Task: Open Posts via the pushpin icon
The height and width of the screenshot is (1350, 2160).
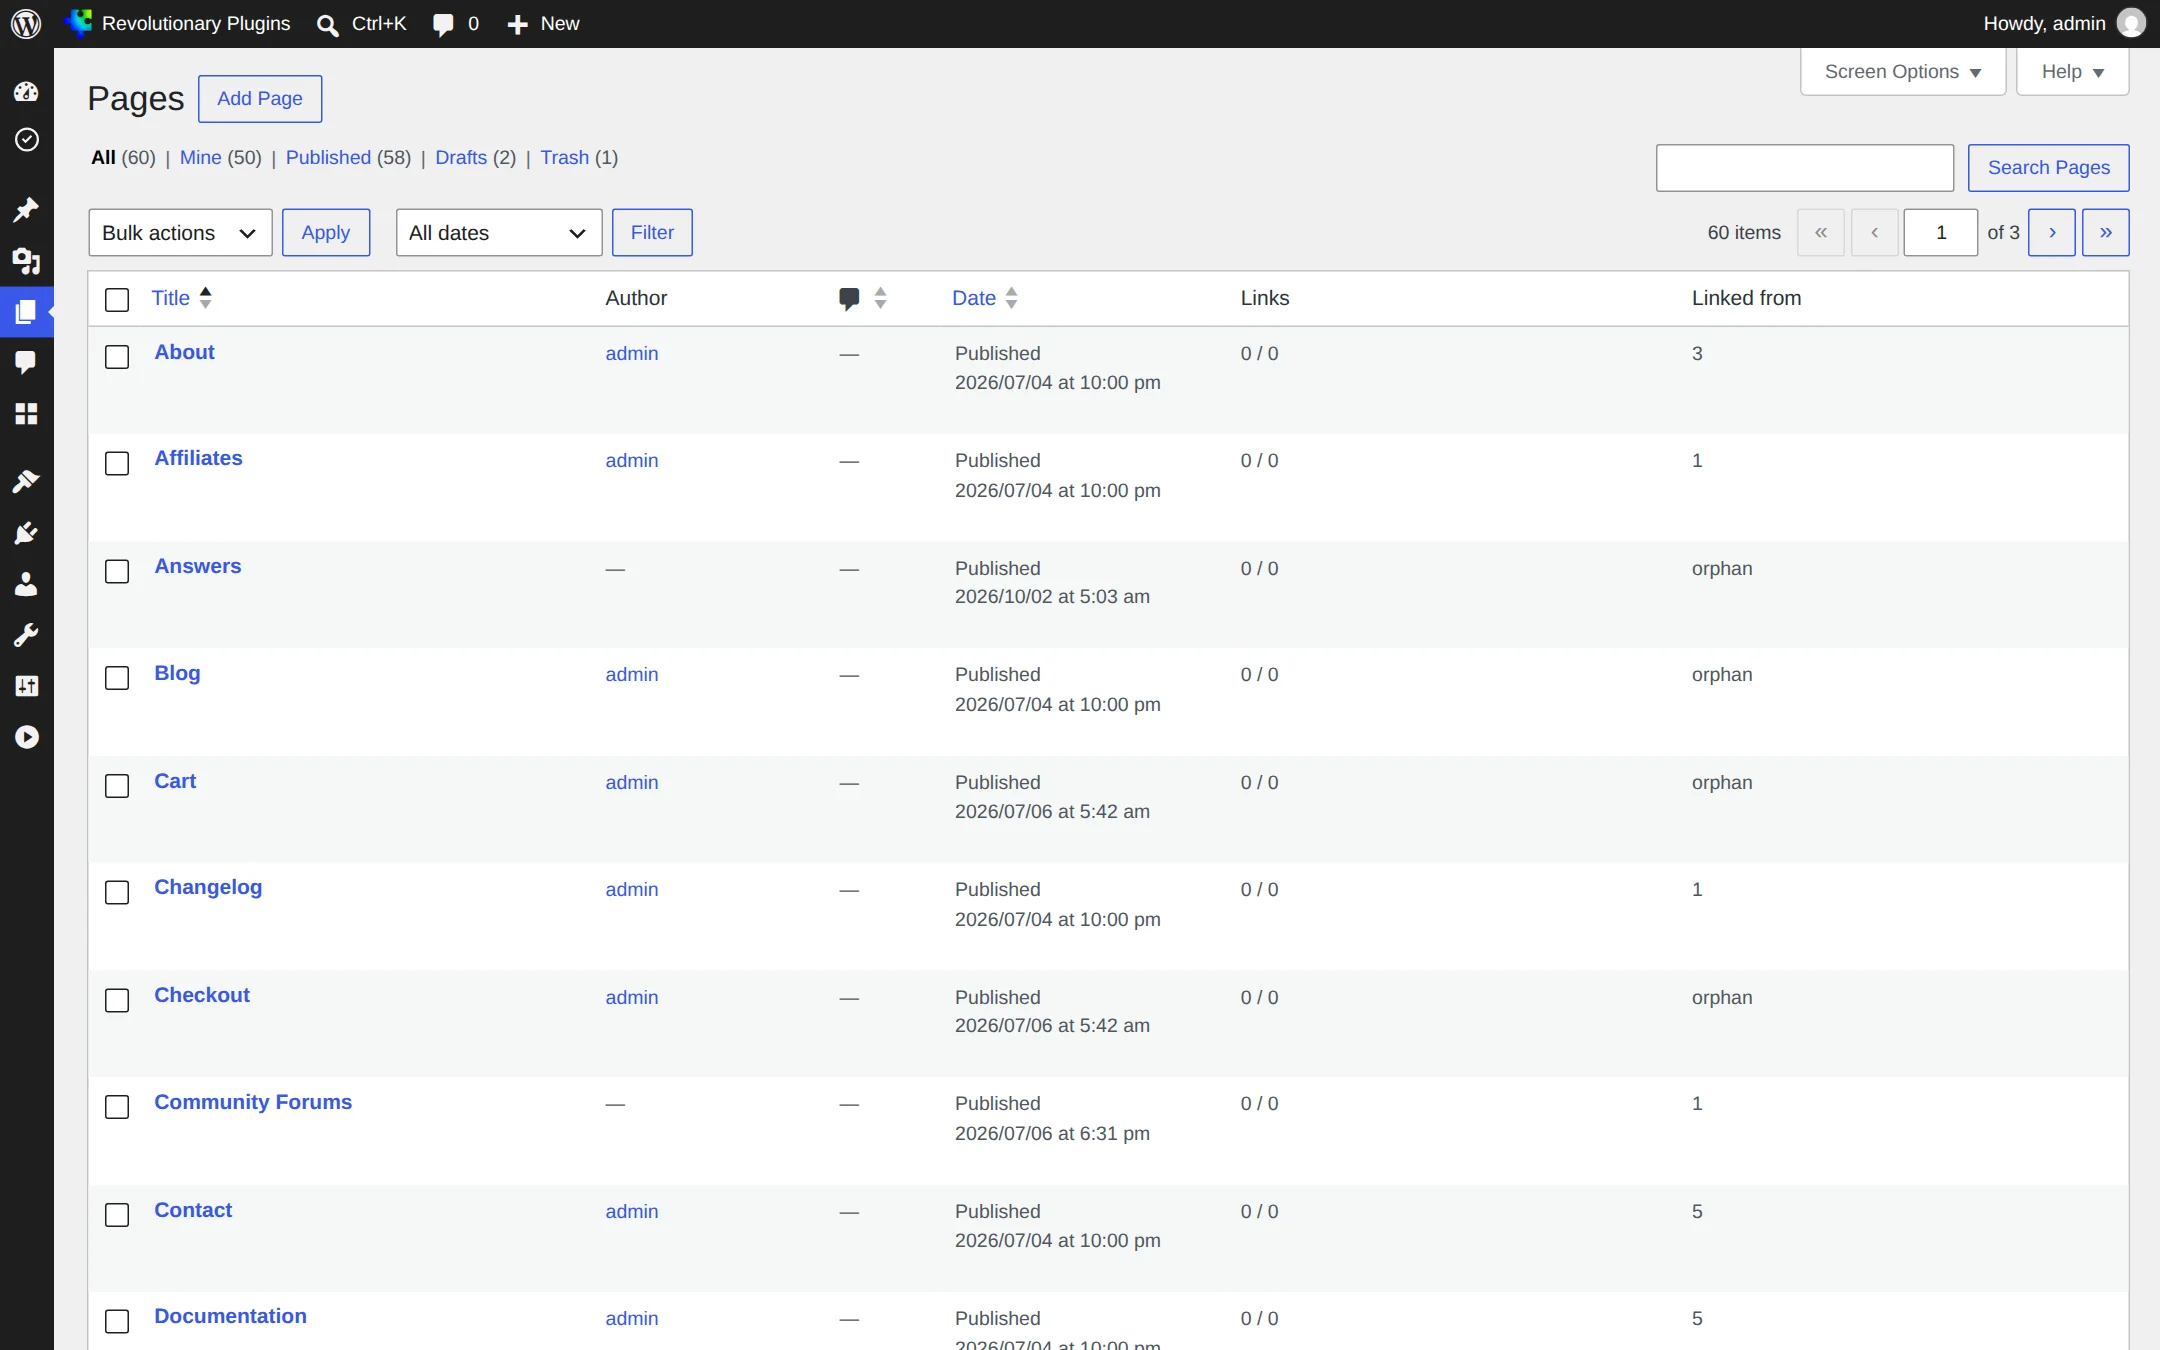Action: [26, 209]
